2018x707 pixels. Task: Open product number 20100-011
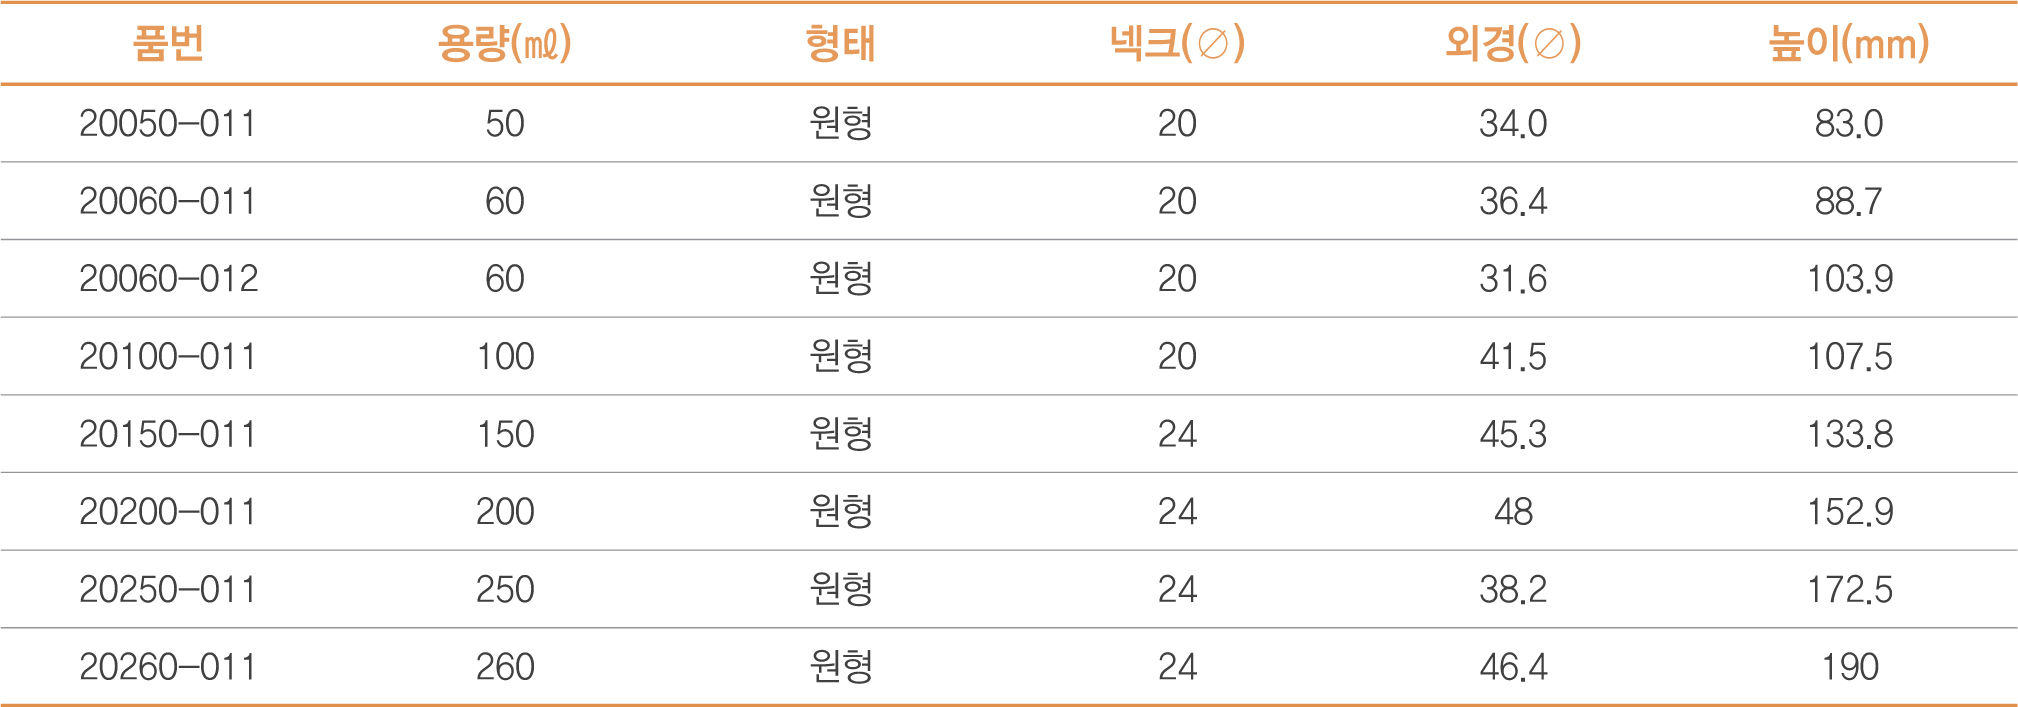click(168, 357)
